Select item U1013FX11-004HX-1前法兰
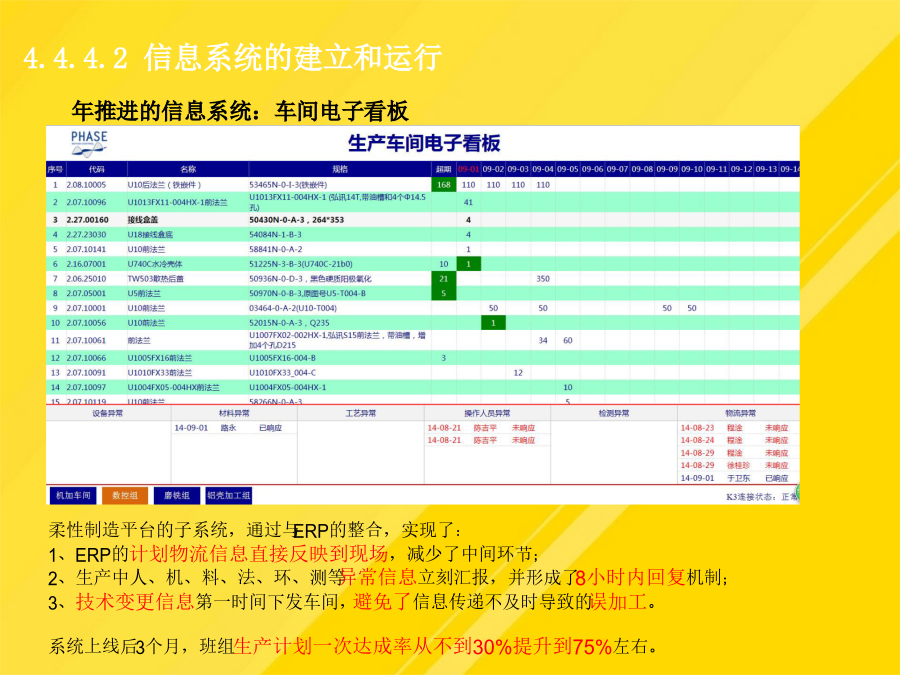 177,203
